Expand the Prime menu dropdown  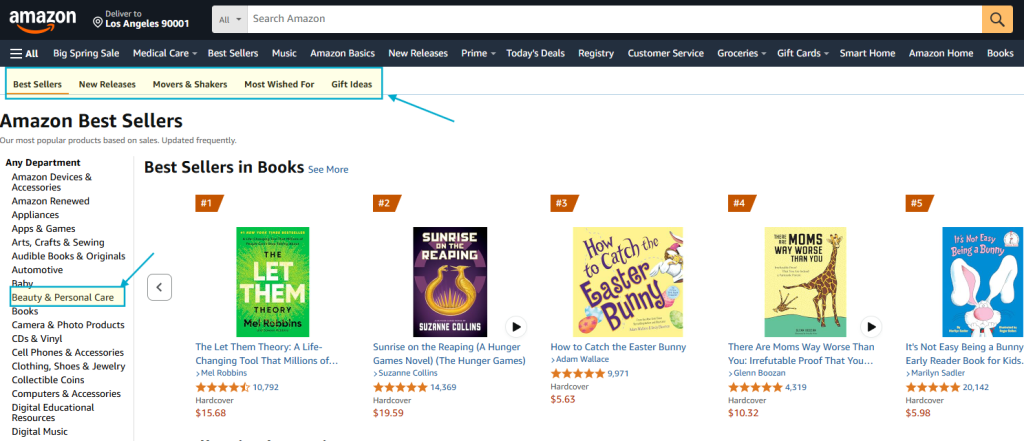[x=478, y=53]
